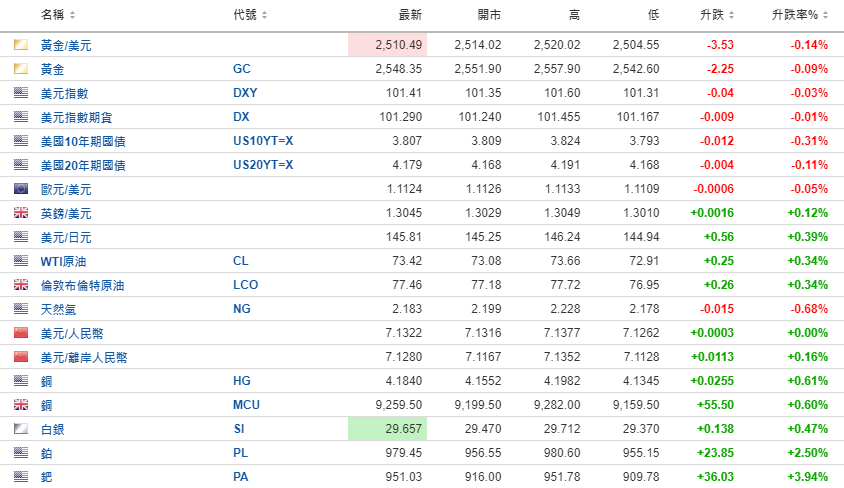Screen dimensions: 844x488
Task: Click the UK flag beside 倫敦布倫特原油
Action: tap(21, 285)
